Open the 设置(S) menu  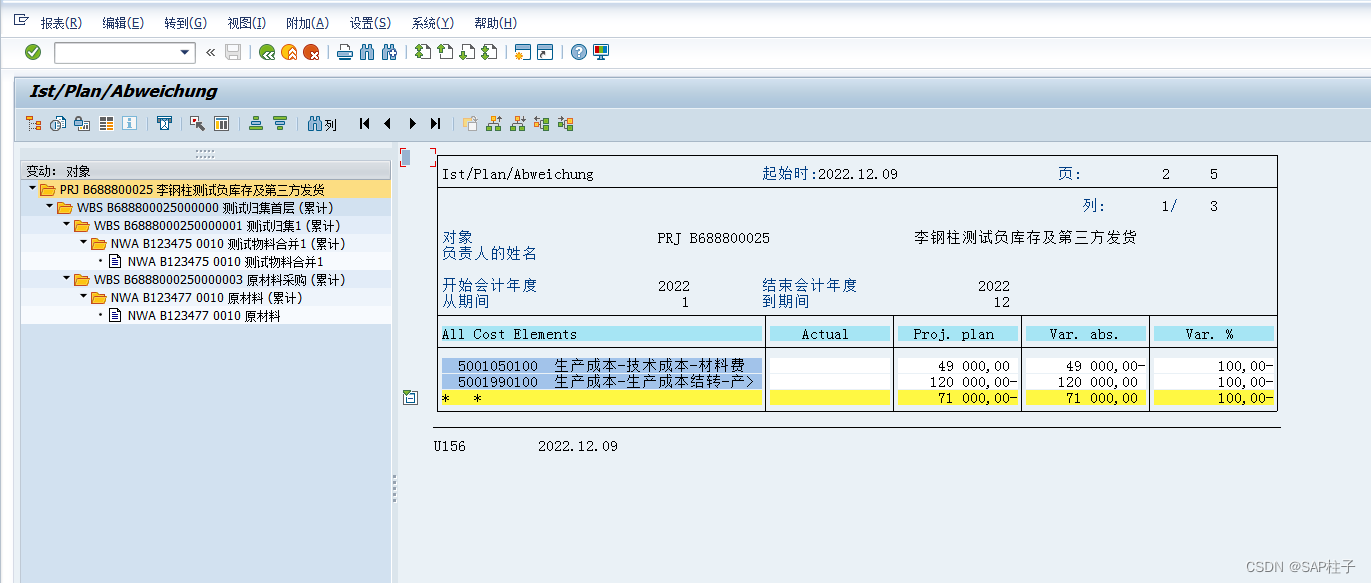370,23
